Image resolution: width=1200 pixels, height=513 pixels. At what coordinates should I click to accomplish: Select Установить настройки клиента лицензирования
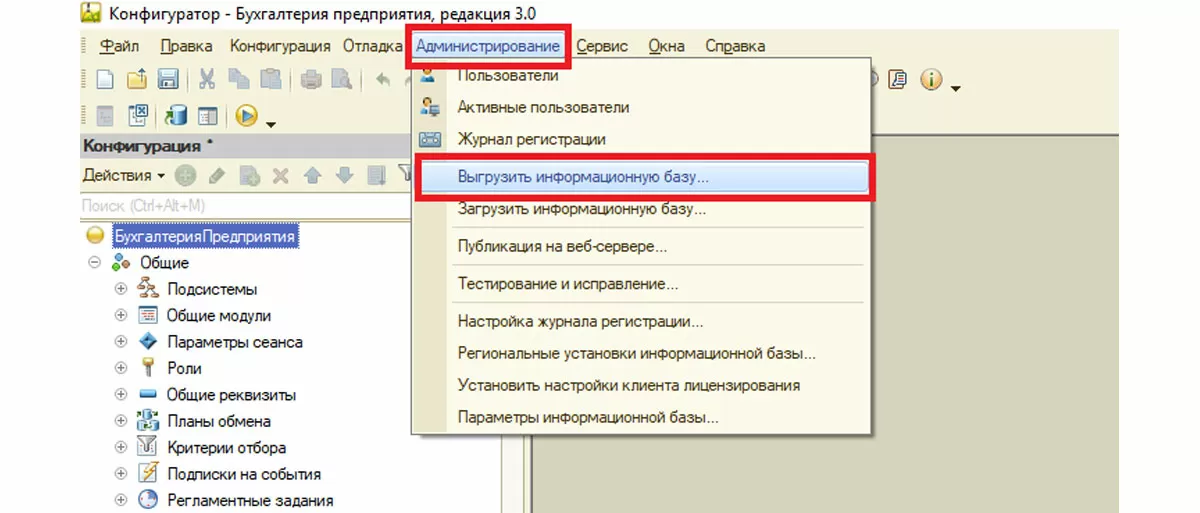coord(641,385)
